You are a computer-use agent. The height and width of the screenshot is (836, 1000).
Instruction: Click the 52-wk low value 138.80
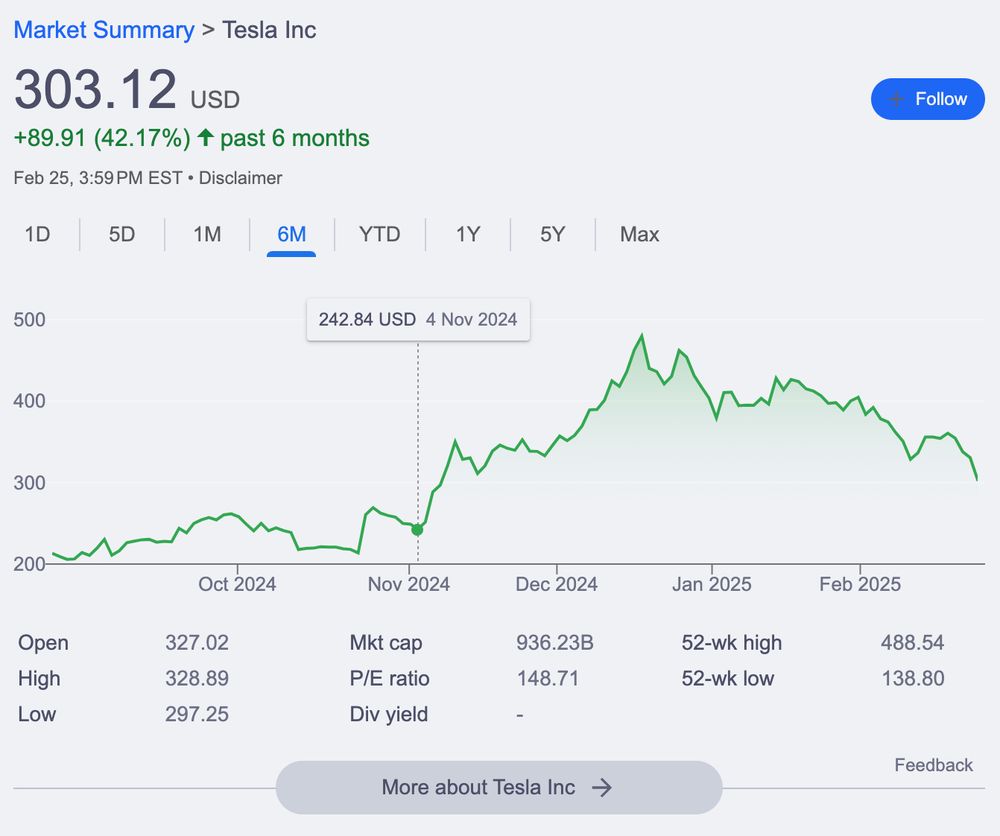pos(913,678)
